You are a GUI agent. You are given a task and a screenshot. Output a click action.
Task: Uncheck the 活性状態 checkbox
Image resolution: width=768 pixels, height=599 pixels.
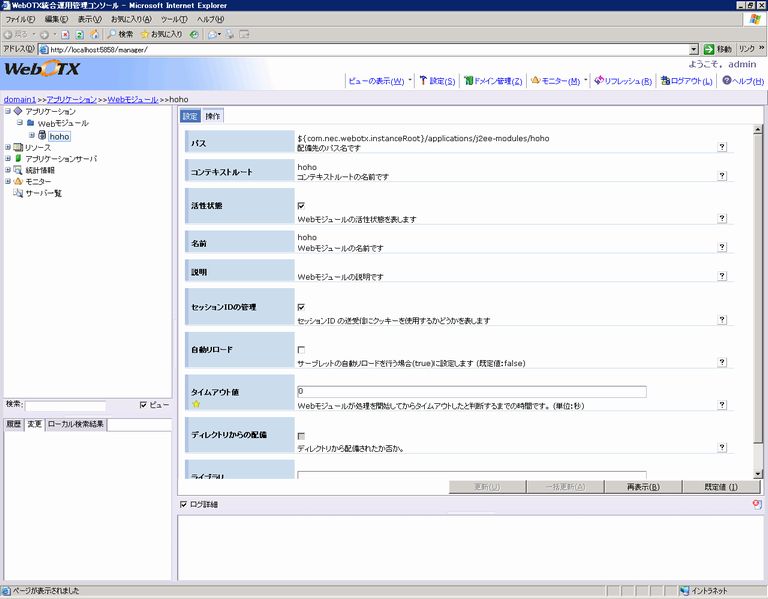(301, 205)
